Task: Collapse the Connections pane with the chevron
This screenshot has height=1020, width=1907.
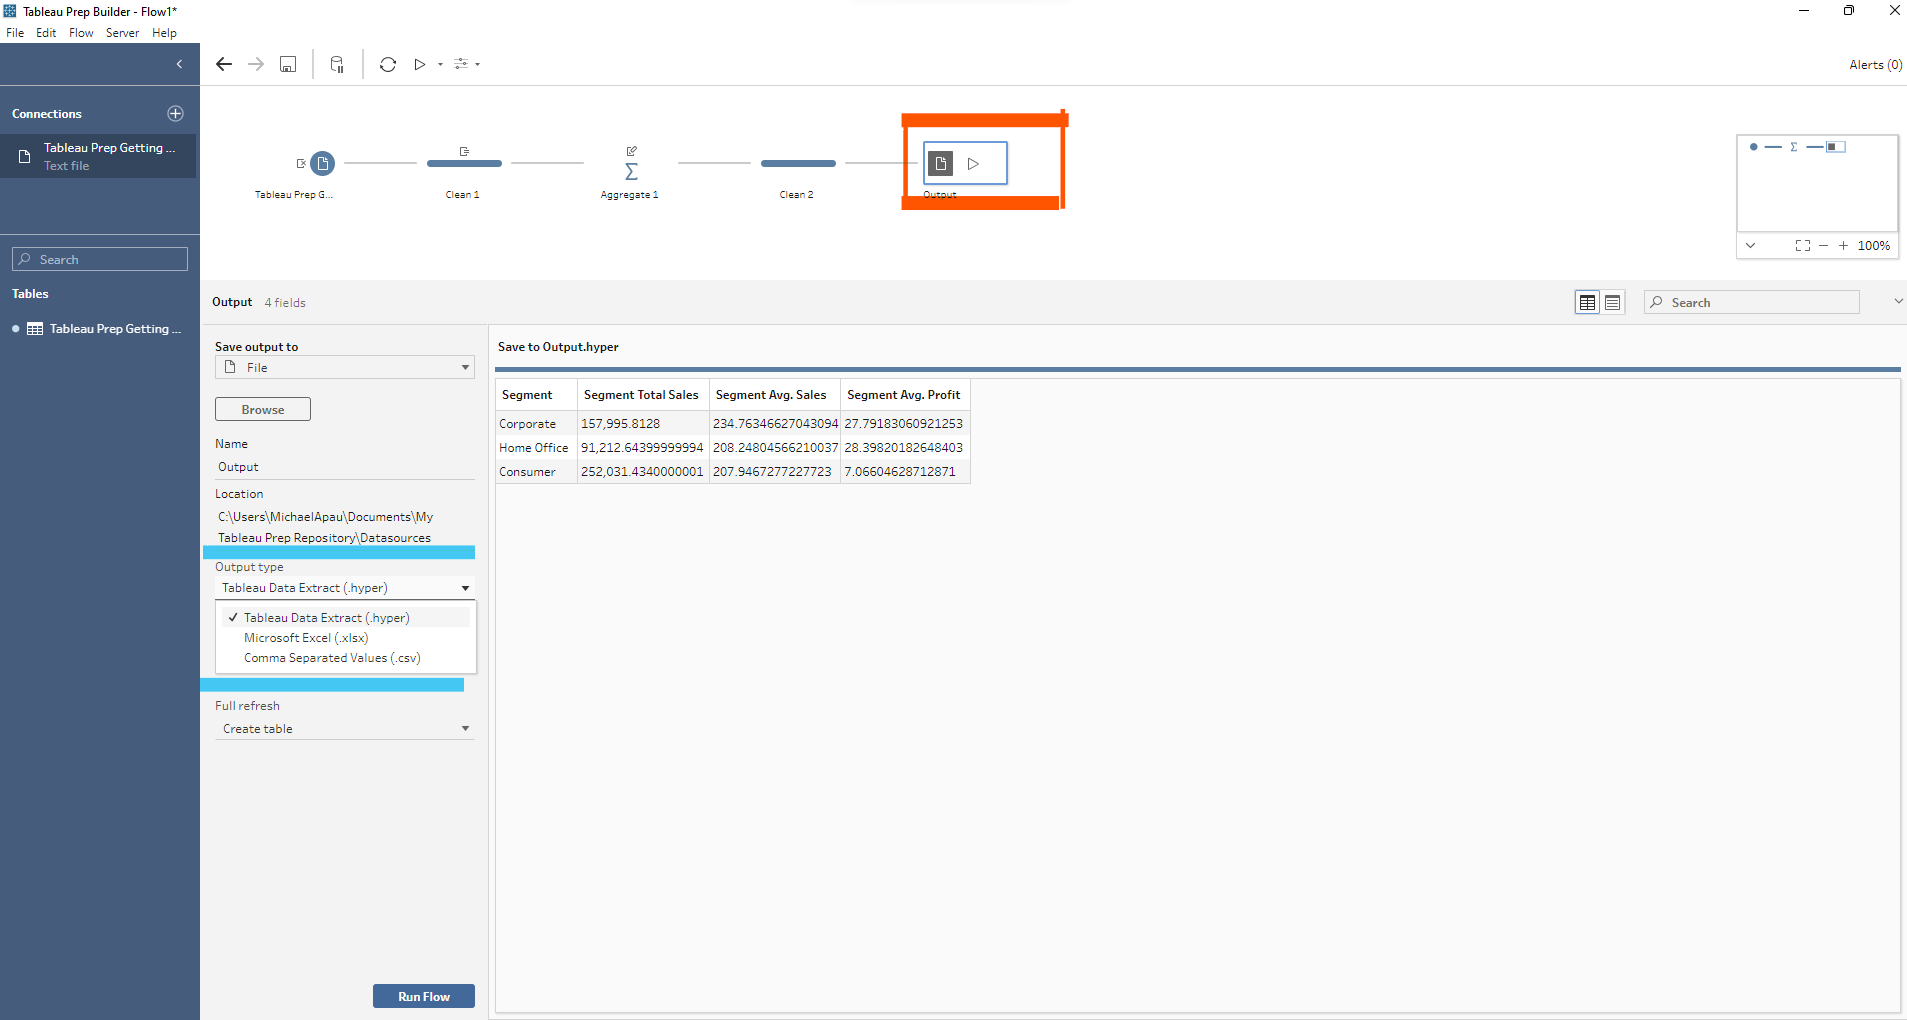Action: click(x=179, y=64)
